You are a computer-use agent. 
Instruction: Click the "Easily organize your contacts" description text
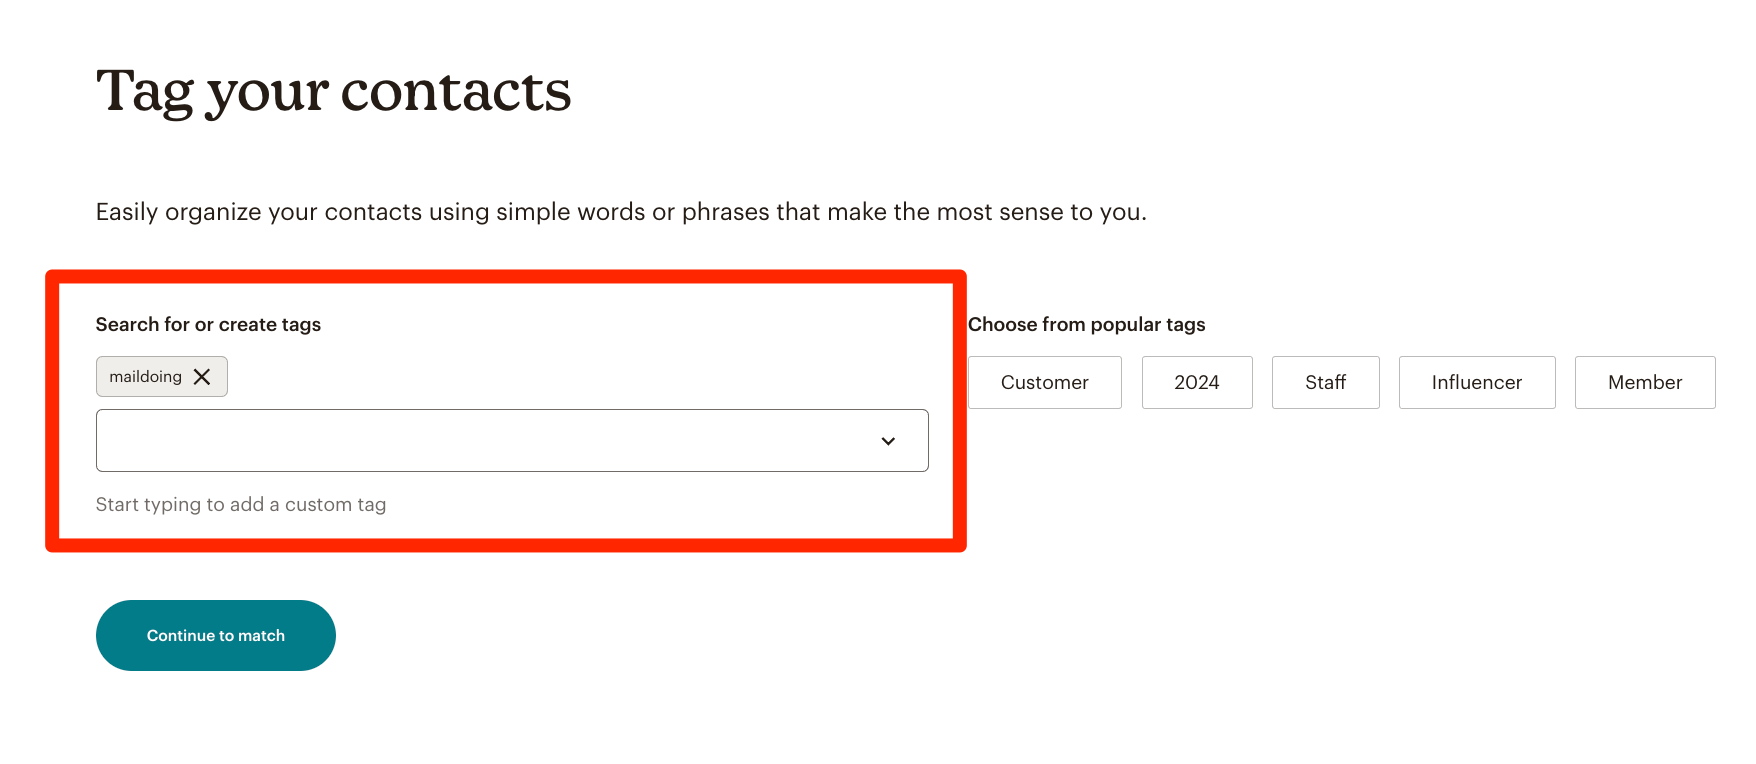point(621,212)
